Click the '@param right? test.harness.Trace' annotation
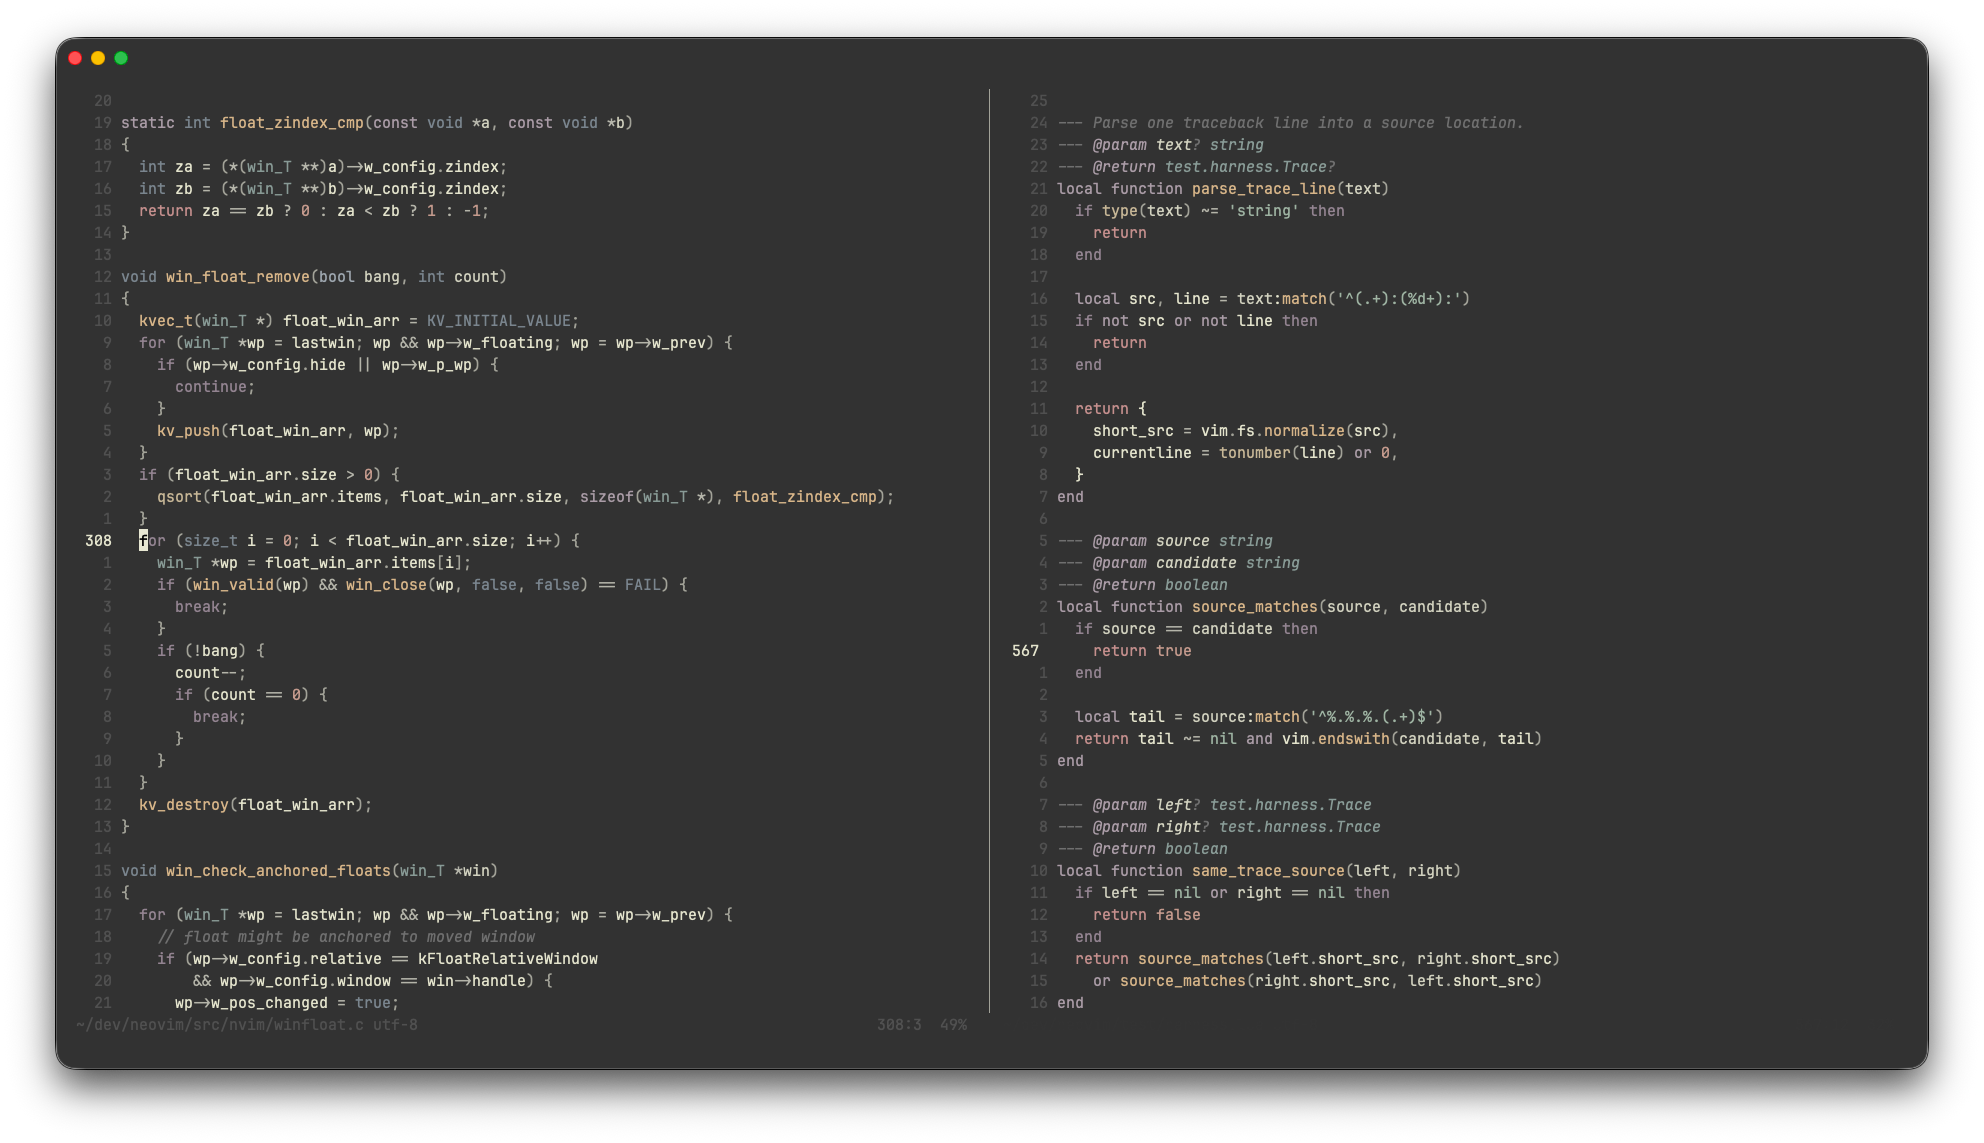Viewport: 1984px width, 1143px height. [x=1219, y=827]
